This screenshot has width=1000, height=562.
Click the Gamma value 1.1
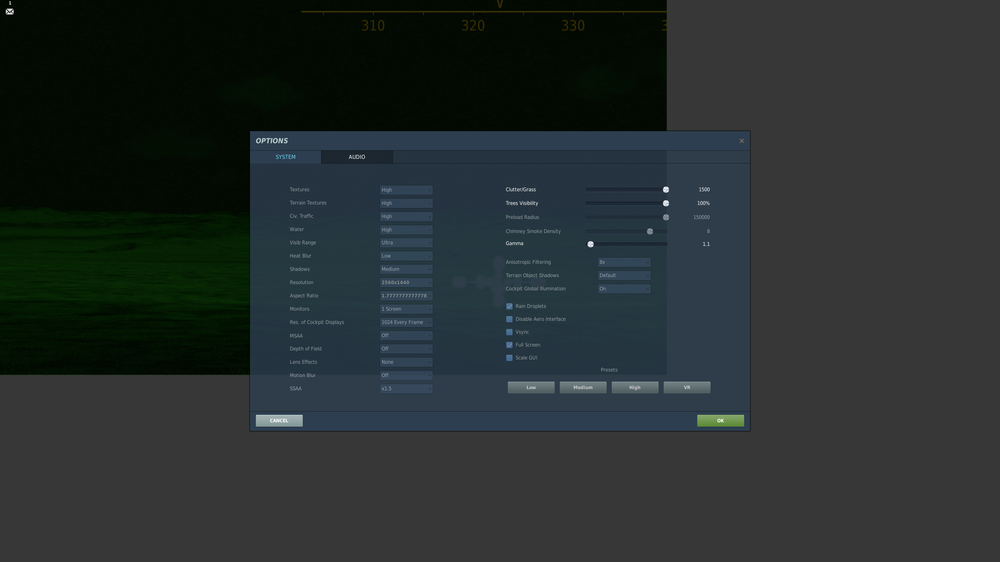(x=706, y=244)
